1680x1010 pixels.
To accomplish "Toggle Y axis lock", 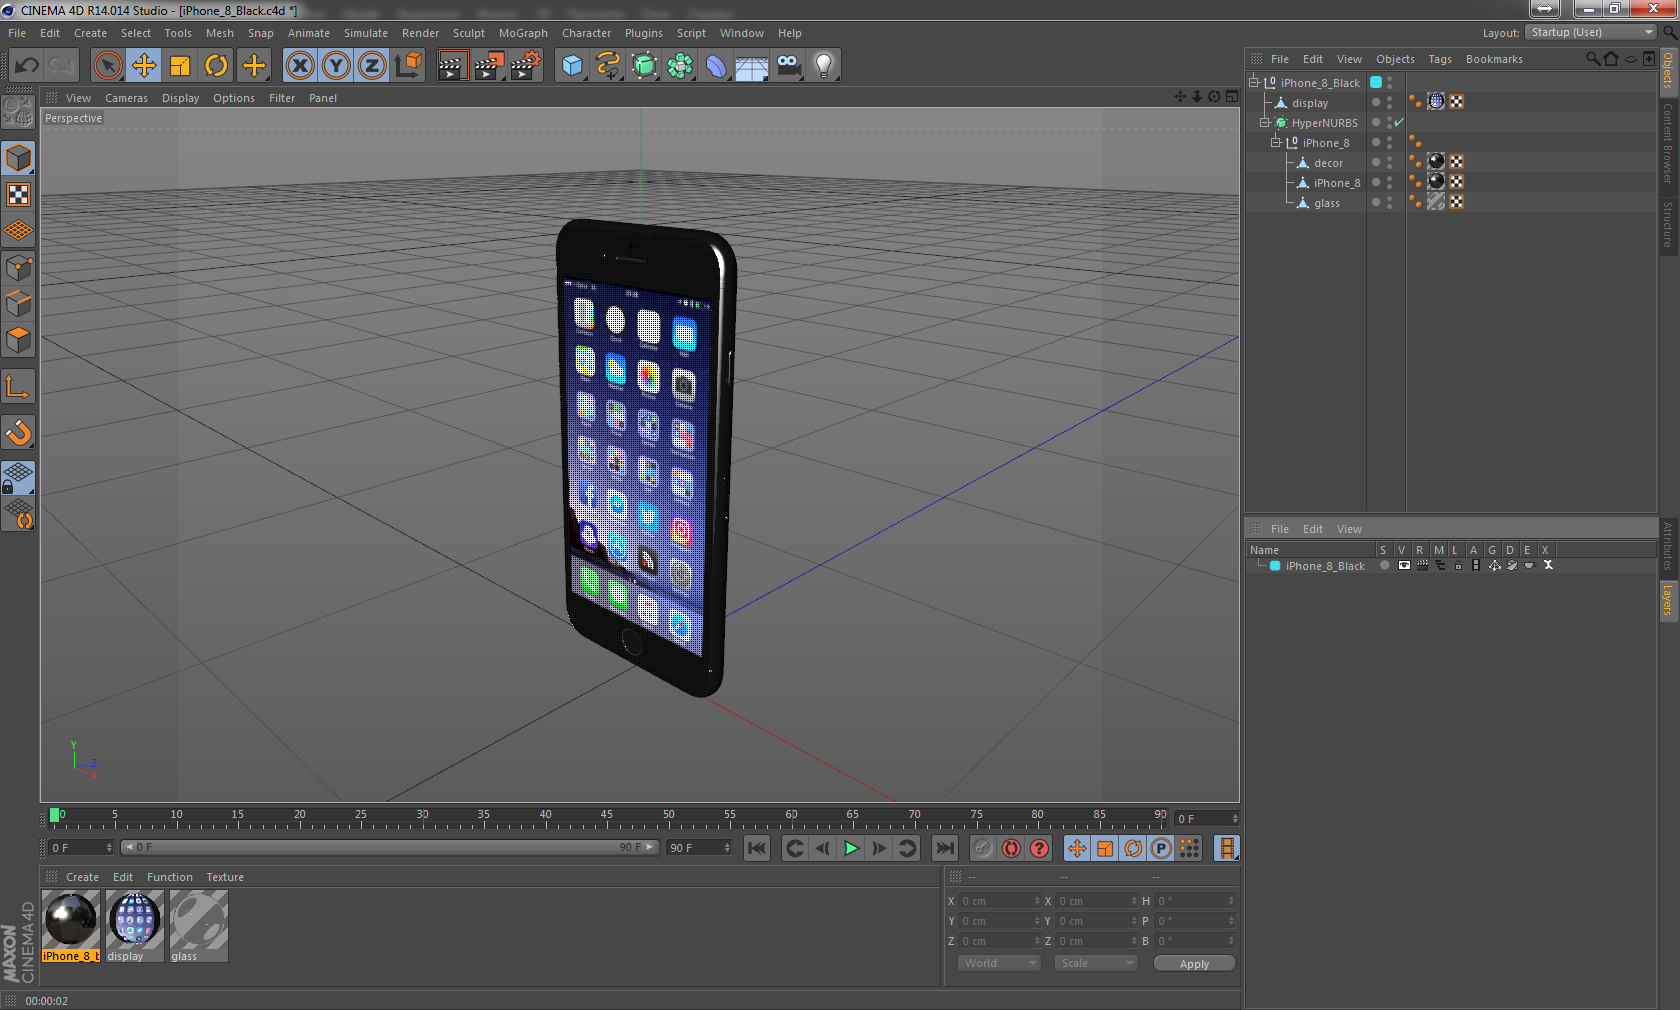I will (336, 66).
